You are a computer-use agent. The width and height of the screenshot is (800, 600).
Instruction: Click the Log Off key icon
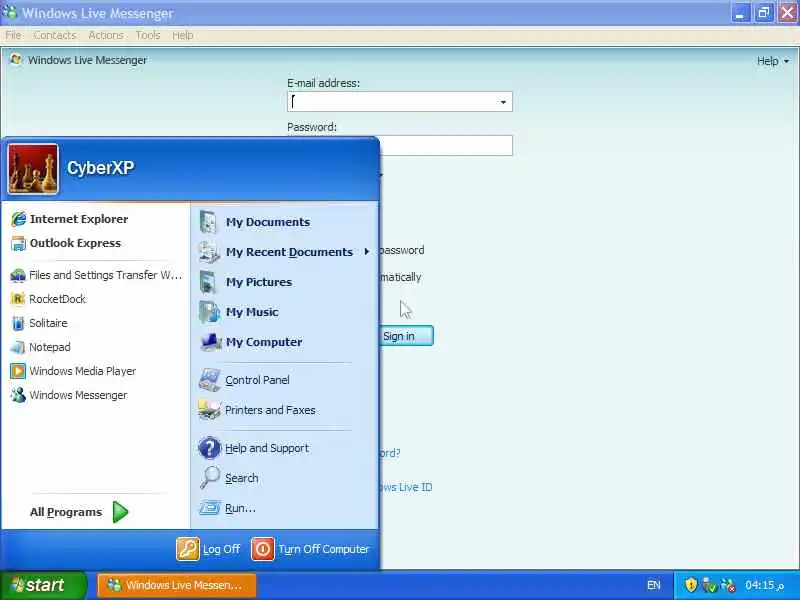[x=188, y=549]
